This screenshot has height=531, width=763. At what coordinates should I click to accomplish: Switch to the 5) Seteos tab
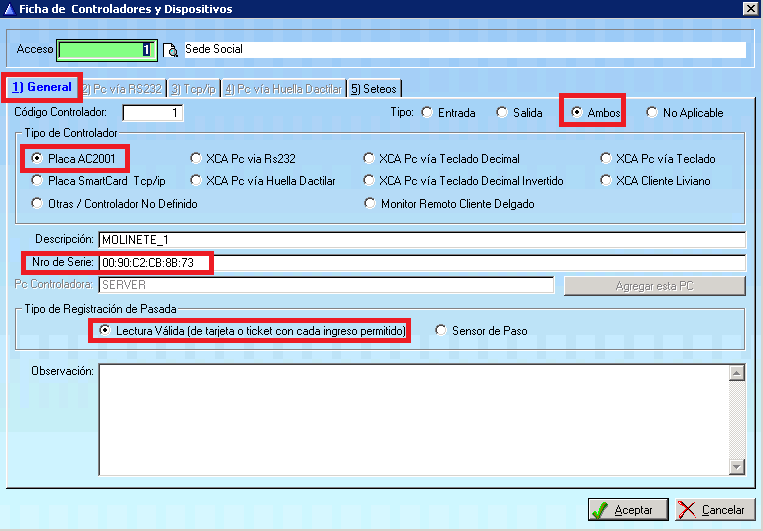(372, 89)
